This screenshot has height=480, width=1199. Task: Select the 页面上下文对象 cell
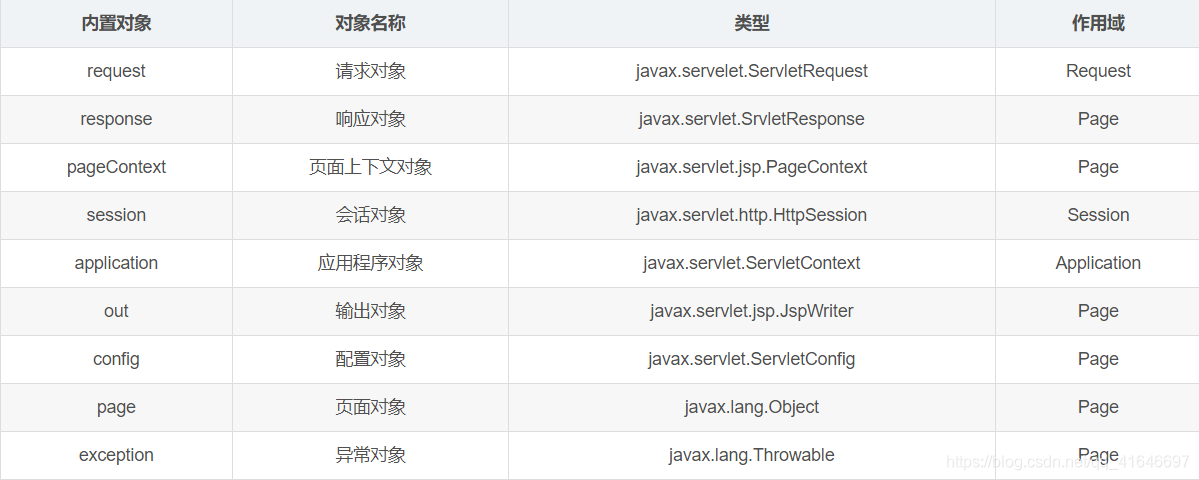(370, 167)
